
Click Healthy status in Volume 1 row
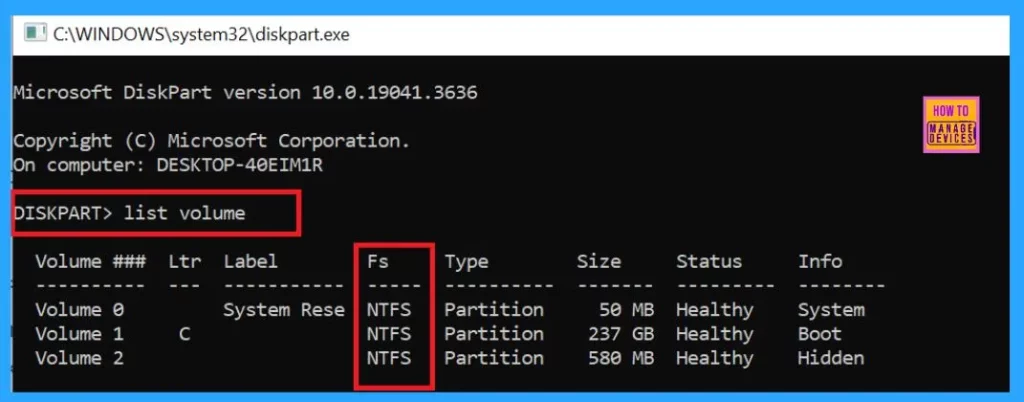[714, 335]
